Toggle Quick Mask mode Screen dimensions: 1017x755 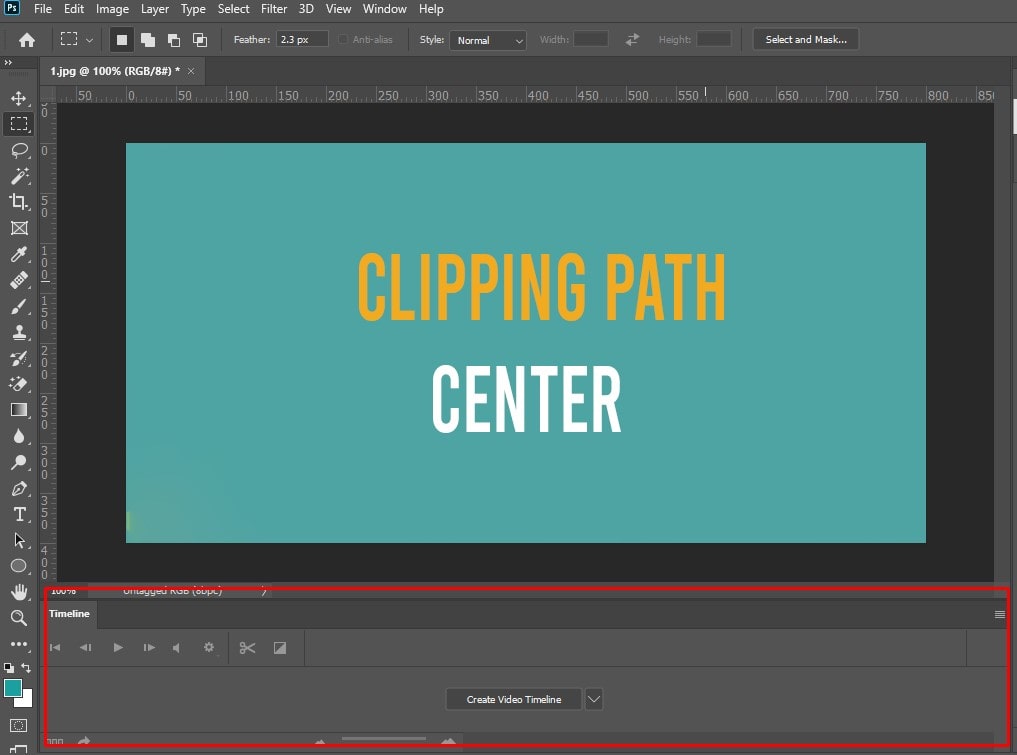[18, 724]
